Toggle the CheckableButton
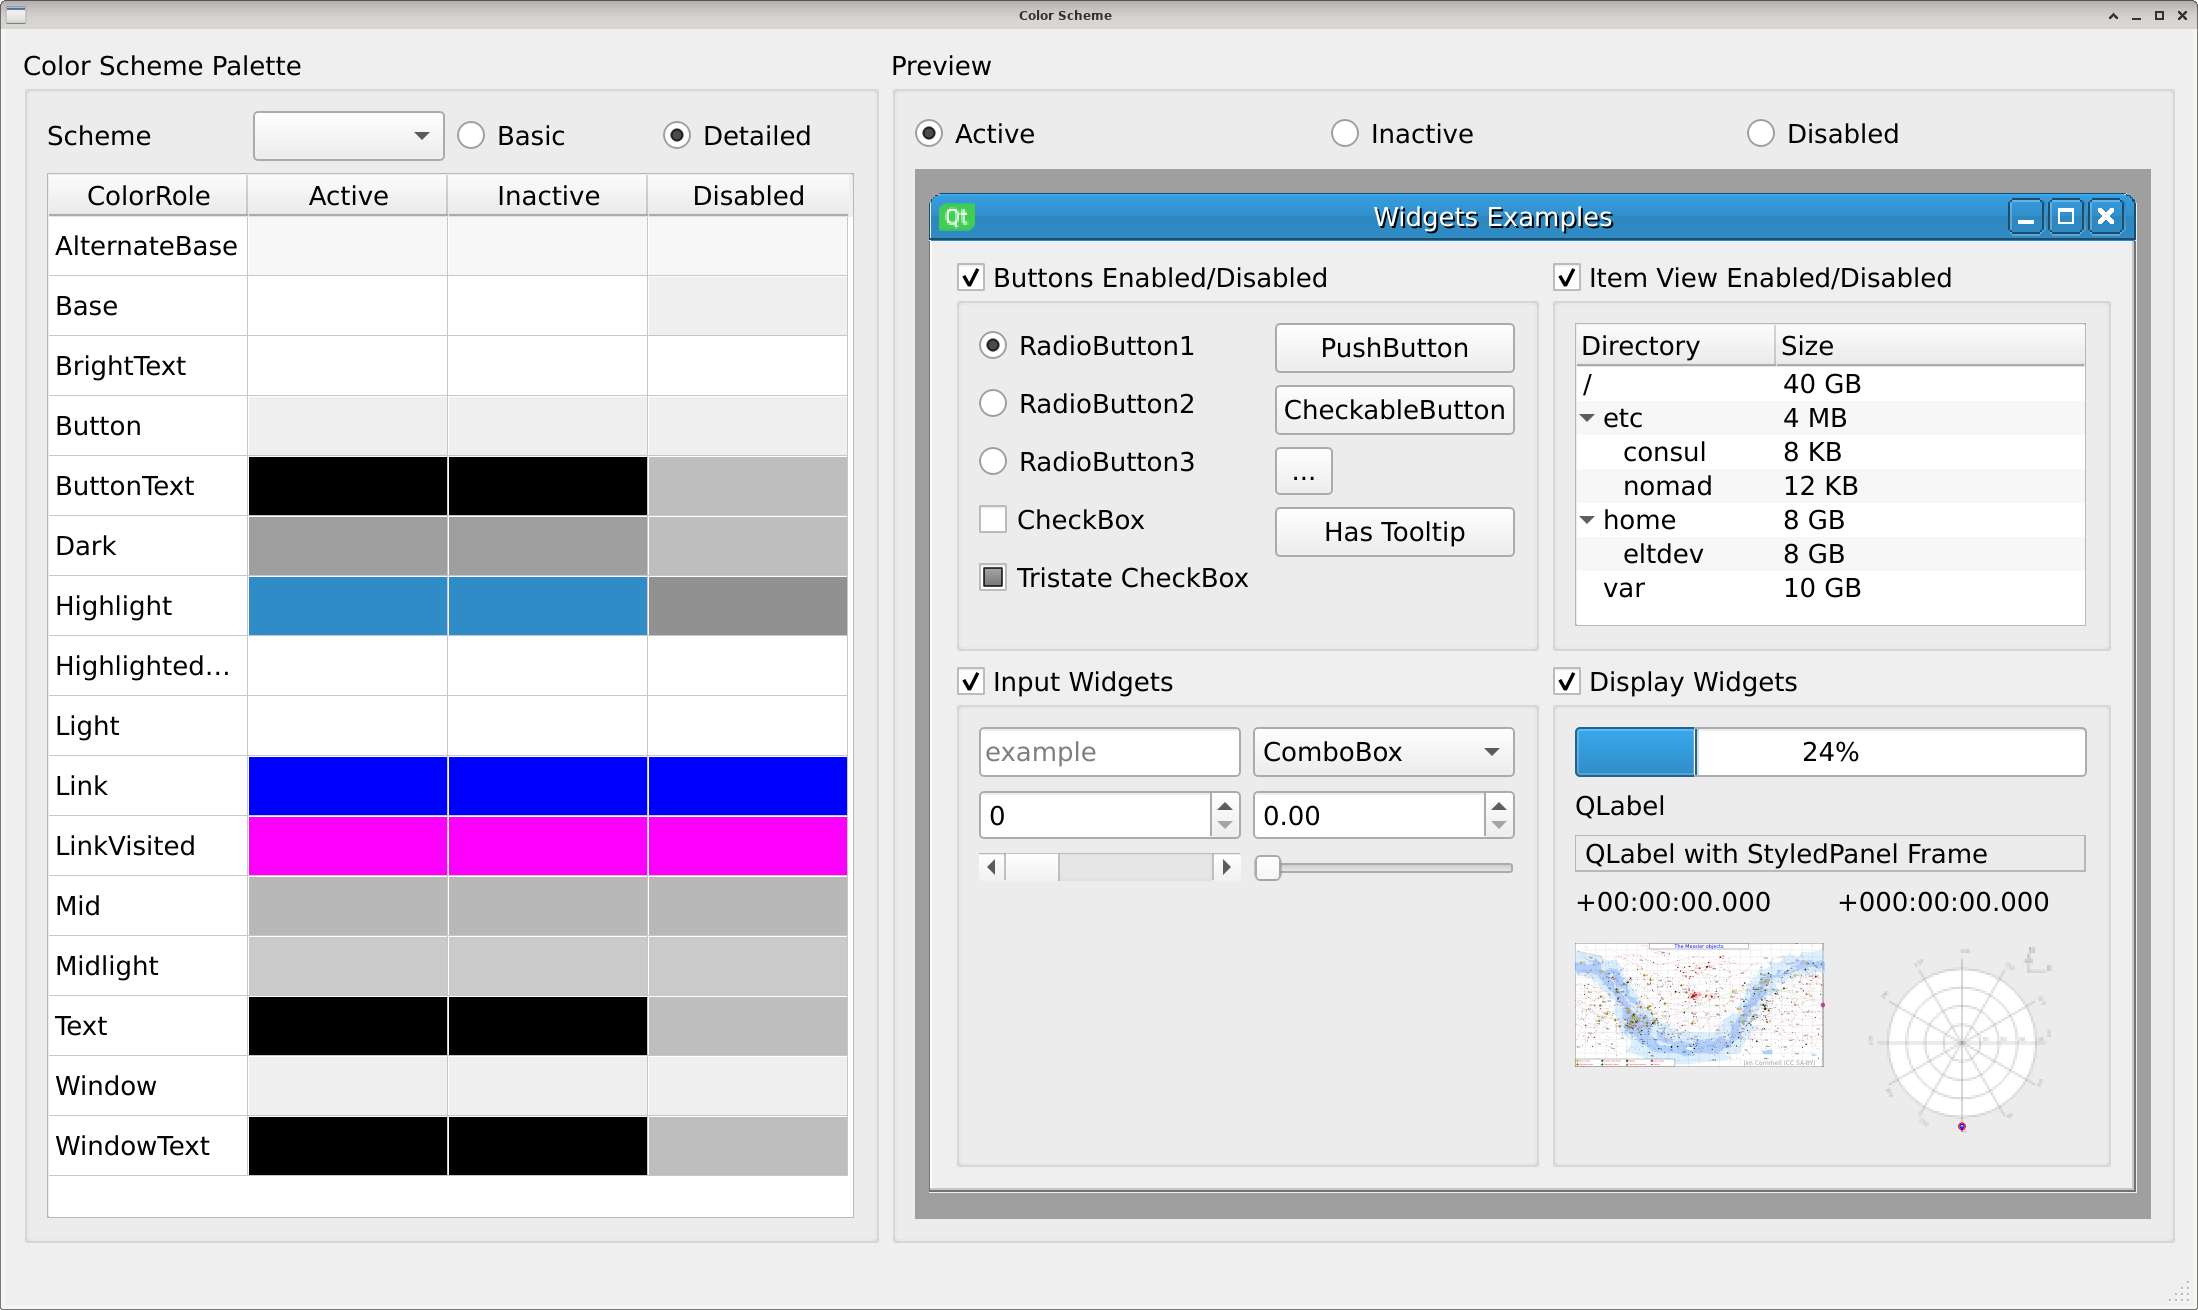2198x1310 pixels. (1394, 410)
